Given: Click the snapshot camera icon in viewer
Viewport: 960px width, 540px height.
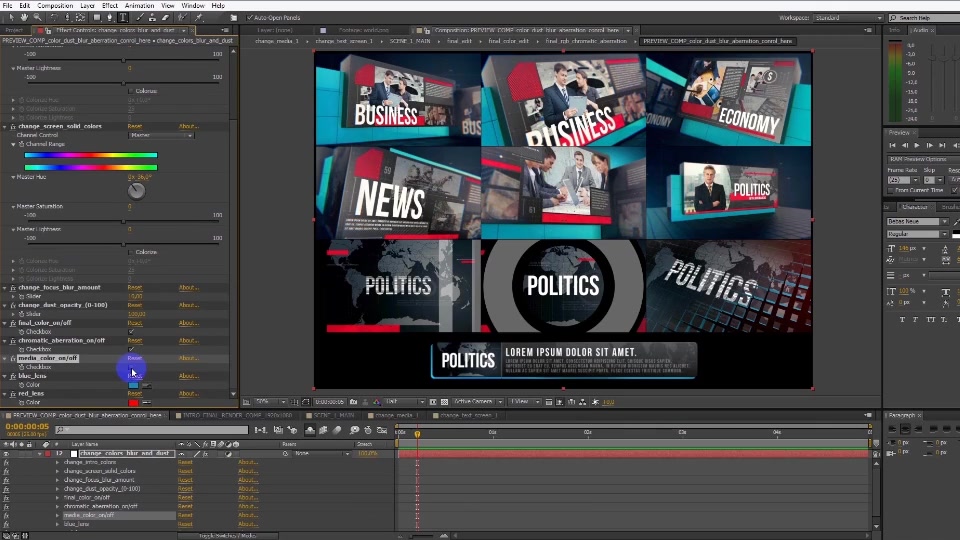Looking at the screenshot, I should click(353, 402).
